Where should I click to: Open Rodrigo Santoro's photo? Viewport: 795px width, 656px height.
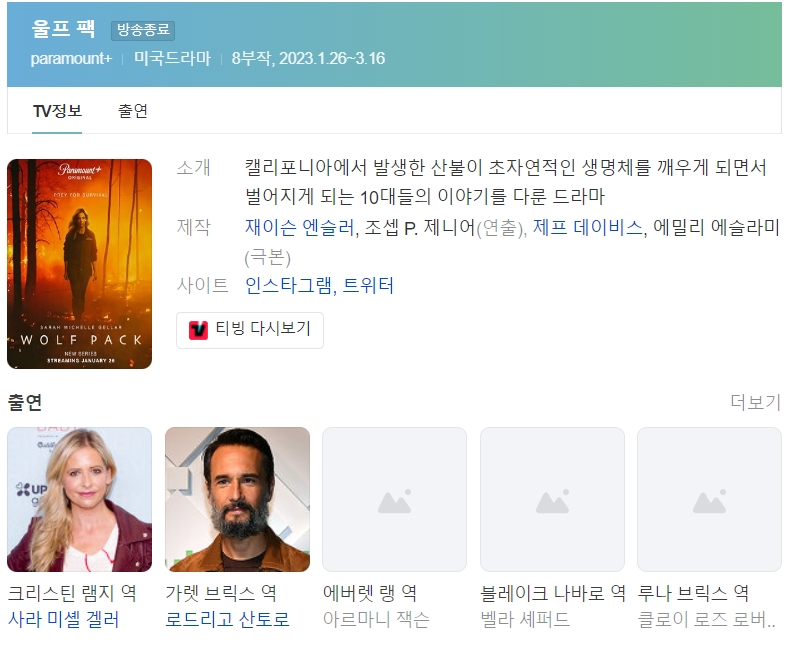point(237,500)
